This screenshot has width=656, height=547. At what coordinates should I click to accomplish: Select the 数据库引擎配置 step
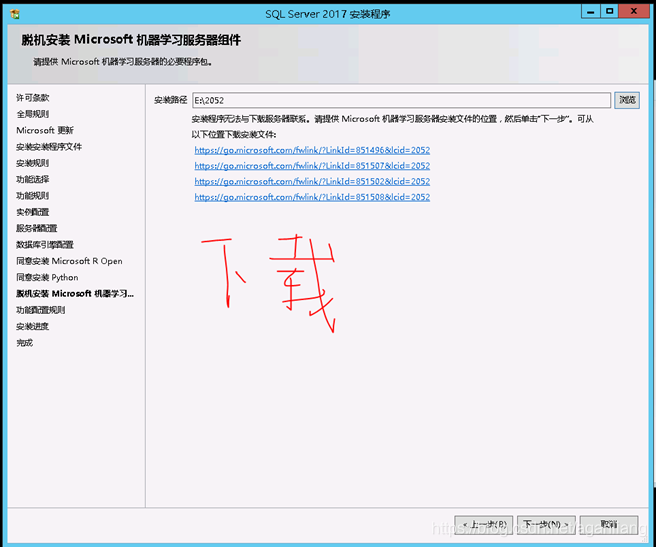click(x=45, y=244)
